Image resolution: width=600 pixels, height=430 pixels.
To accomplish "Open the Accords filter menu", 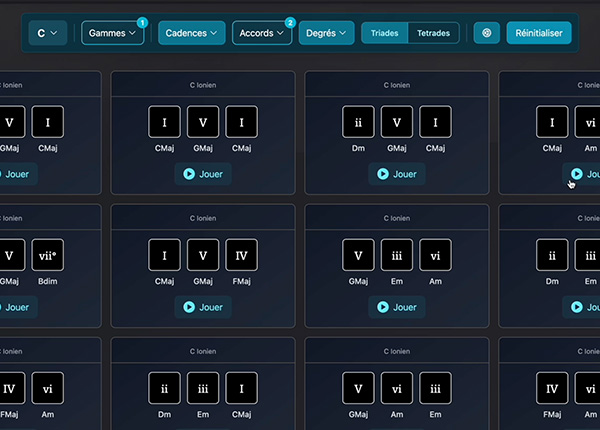I will coord(262,33).
